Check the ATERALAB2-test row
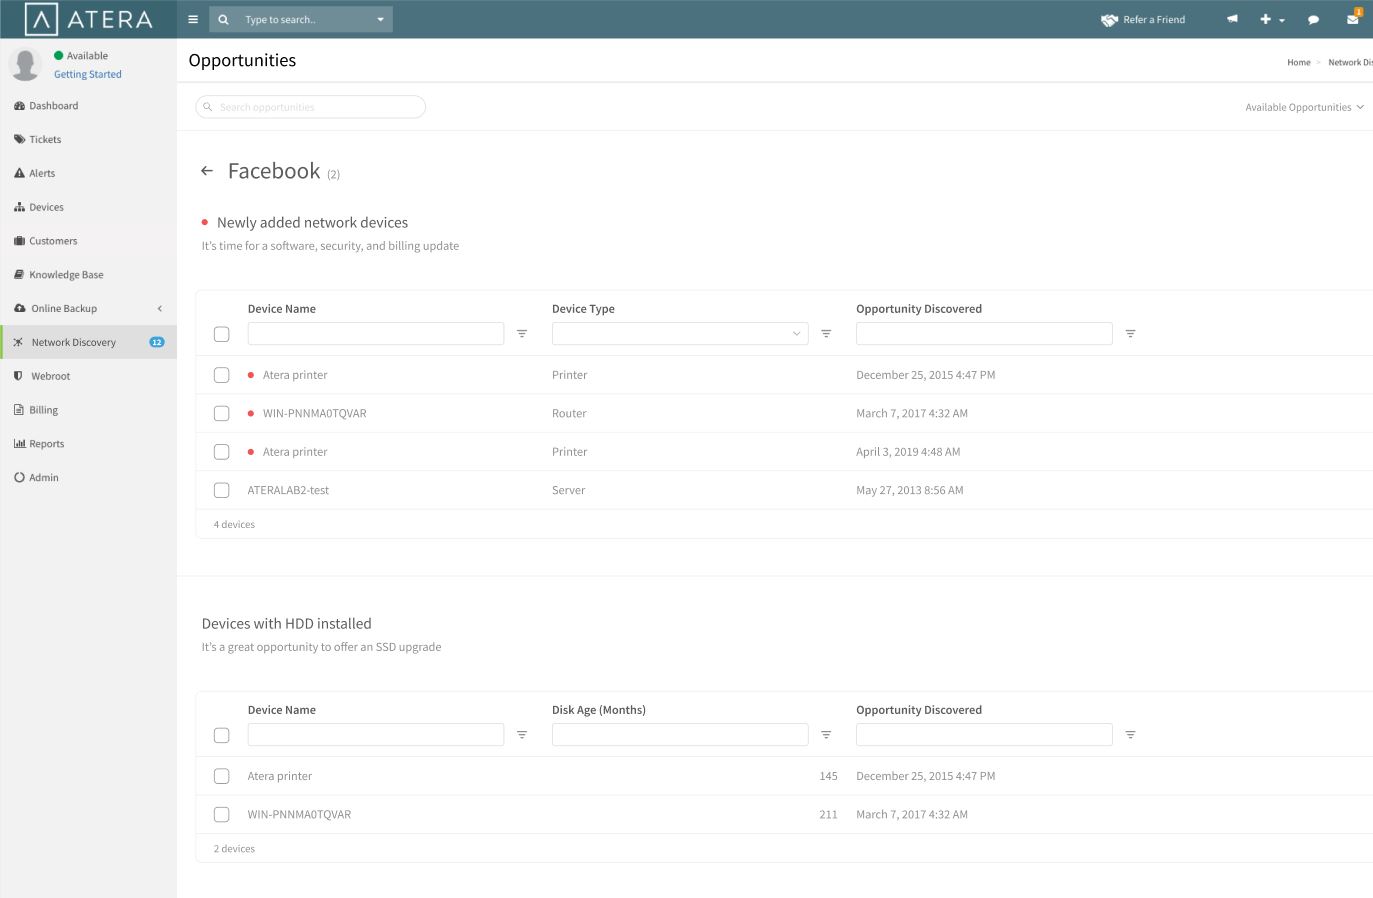The image size is (1373, 898). [x=222, y=490]
